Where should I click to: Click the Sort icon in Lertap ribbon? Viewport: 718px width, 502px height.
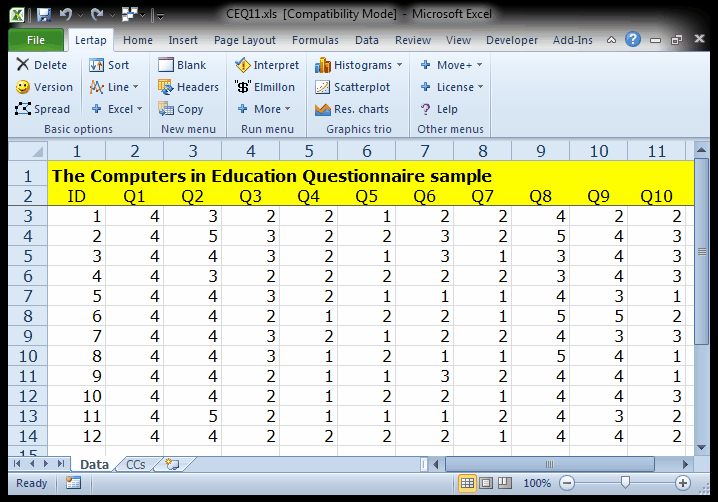click(97, 65)
